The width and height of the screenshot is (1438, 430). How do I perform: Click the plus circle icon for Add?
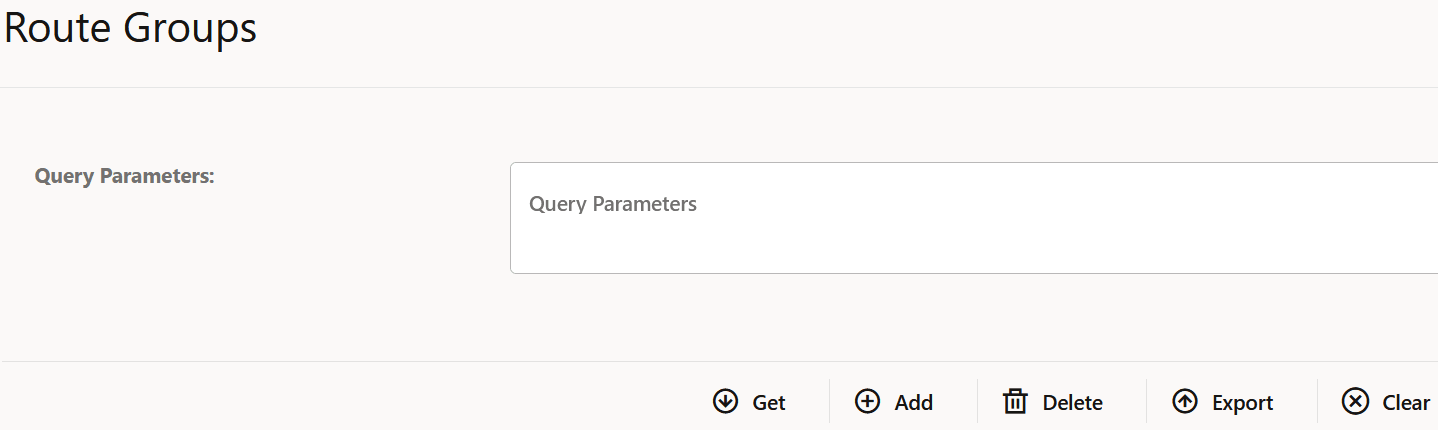(x=867, y=401)
